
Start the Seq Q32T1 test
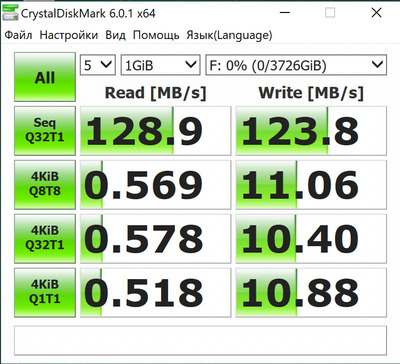coord(45,131)
